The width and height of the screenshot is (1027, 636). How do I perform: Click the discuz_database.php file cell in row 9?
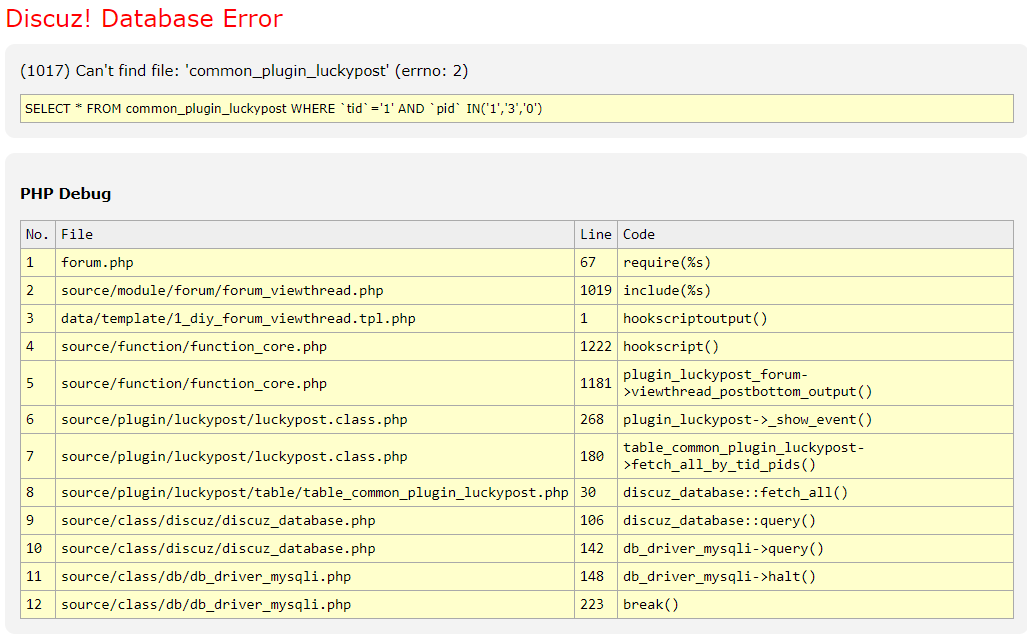[x=315, y=521]
